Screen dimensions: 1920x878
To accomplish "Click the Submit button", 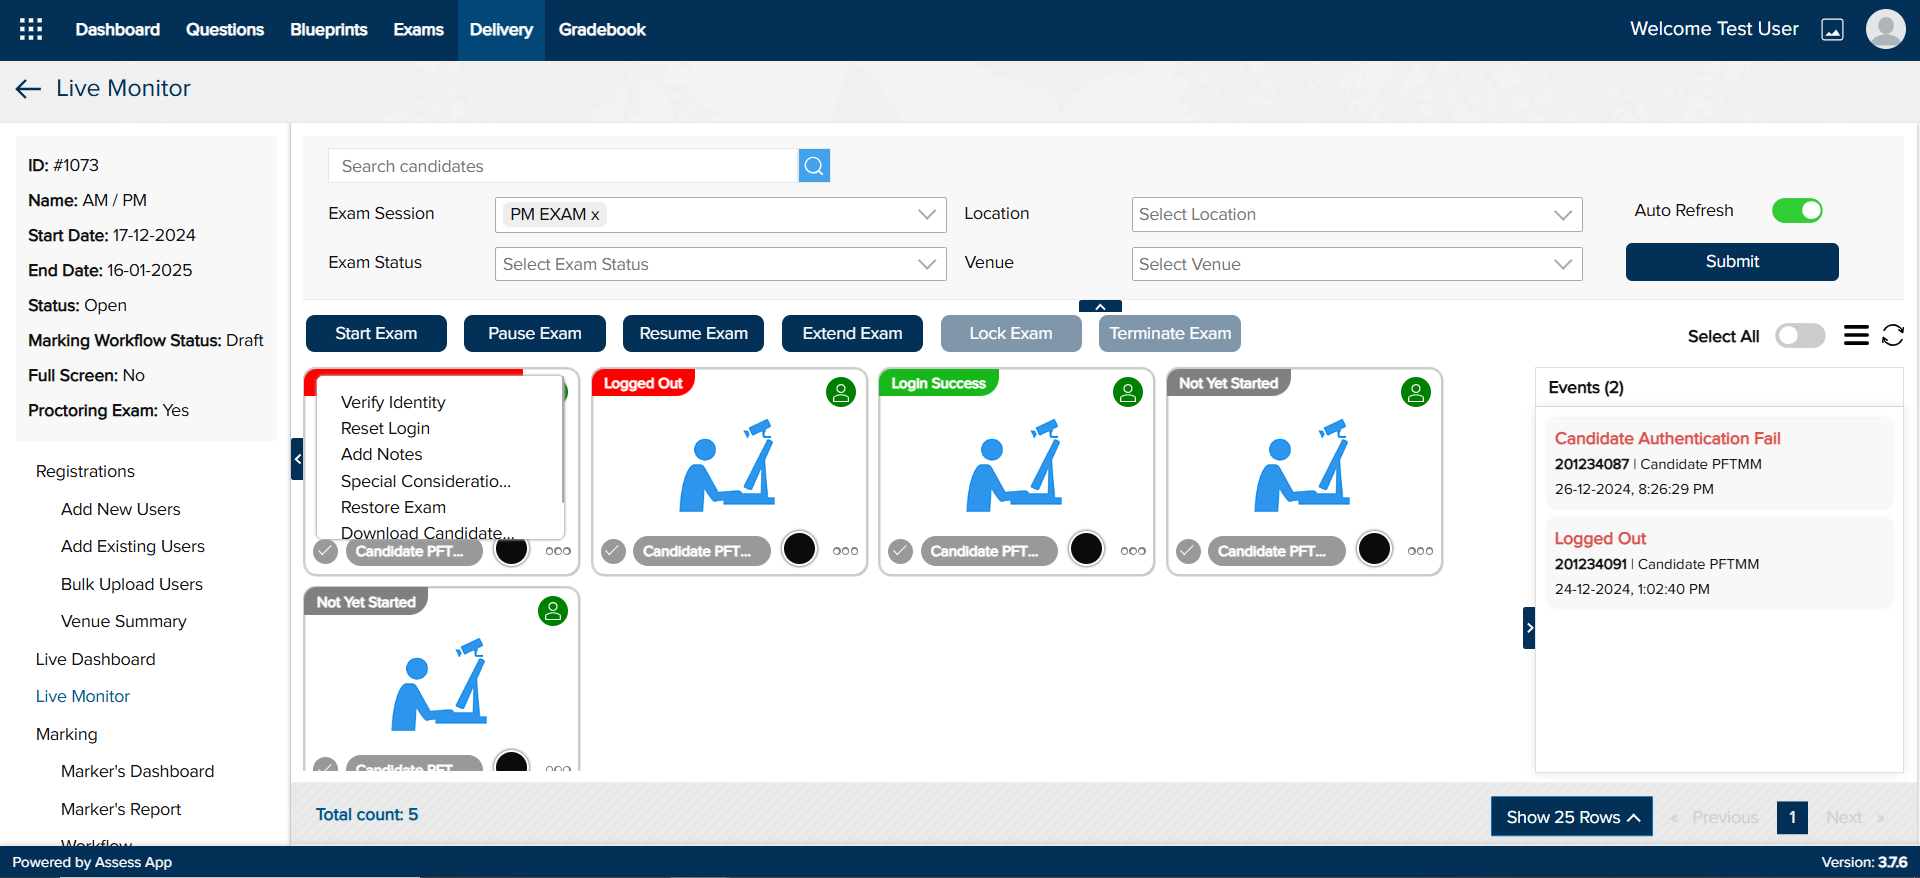I will click(x=1731, y=262).
